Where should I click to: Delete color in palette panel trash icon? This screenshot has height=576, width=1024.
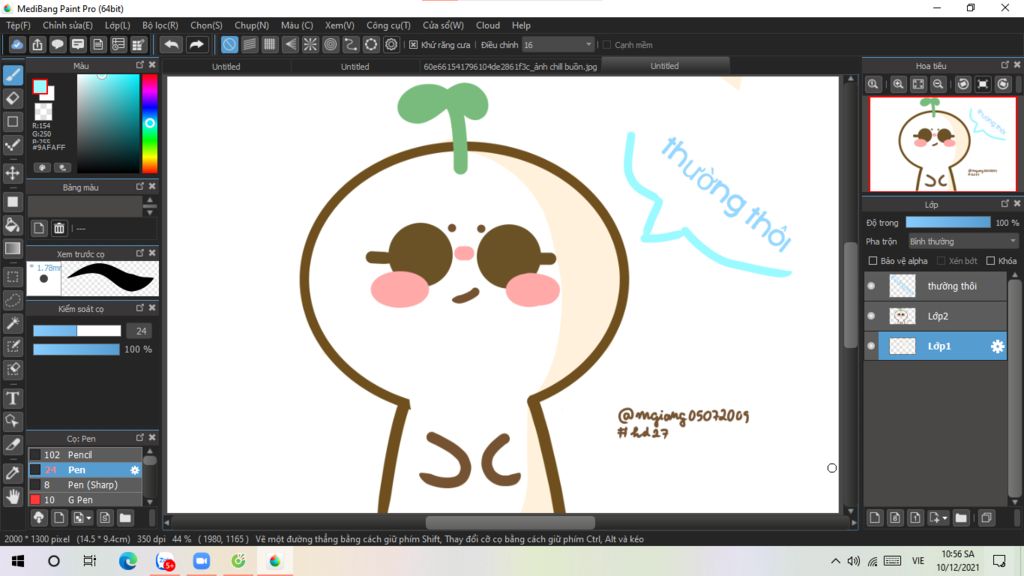(x=59, y=228)
